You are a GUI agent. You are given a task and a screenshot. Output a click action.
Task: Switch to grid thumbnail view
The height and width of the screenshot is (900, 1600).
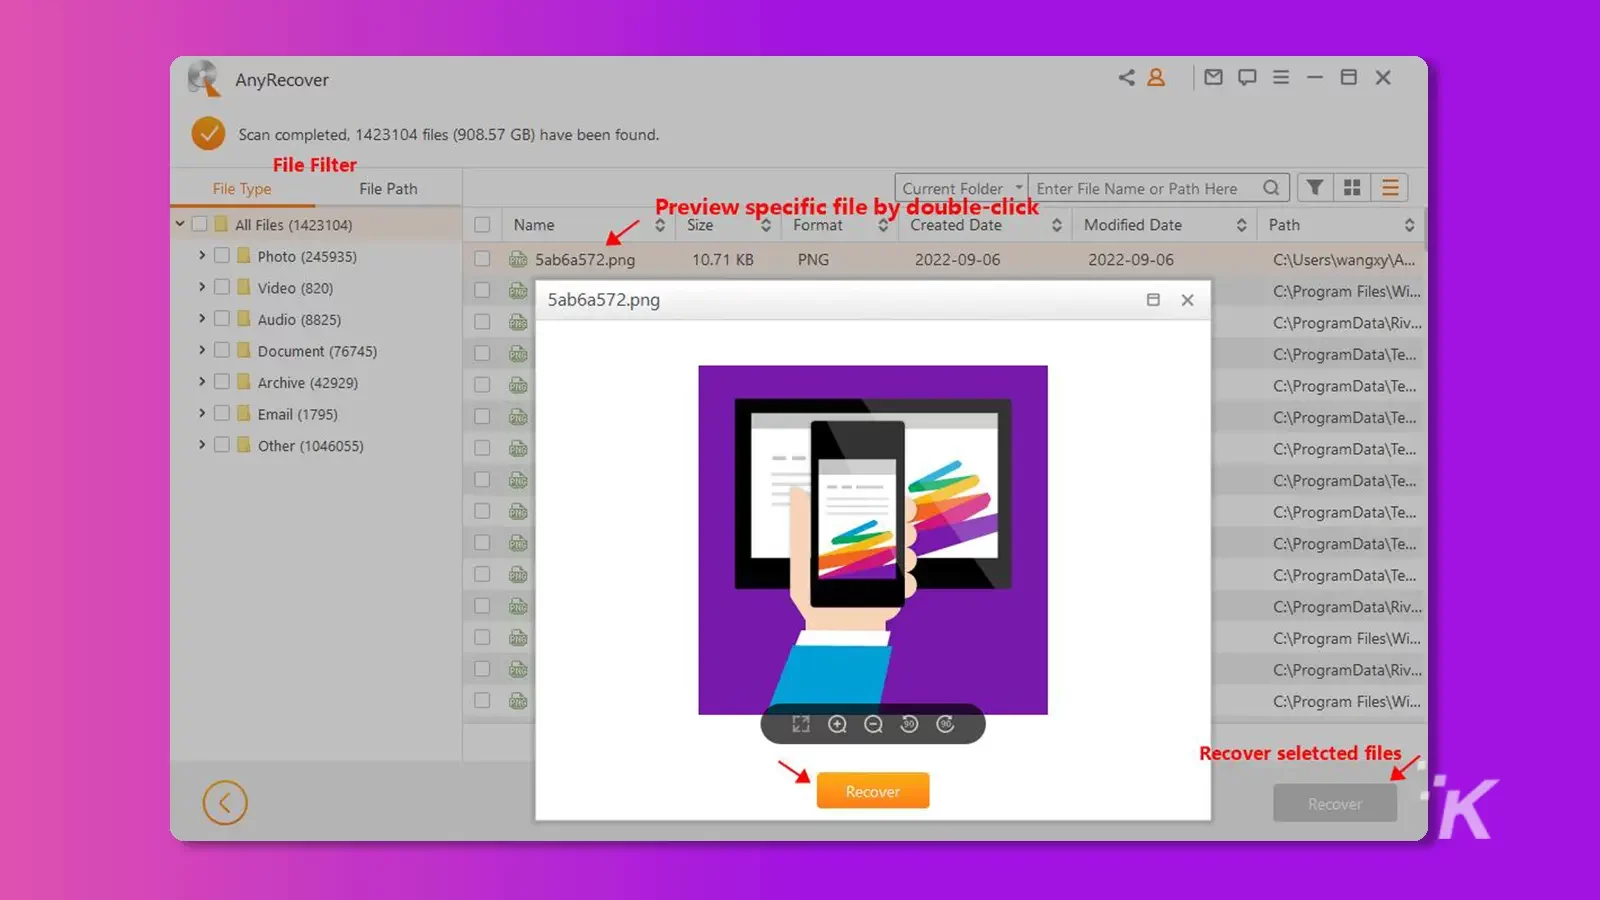1352,188
